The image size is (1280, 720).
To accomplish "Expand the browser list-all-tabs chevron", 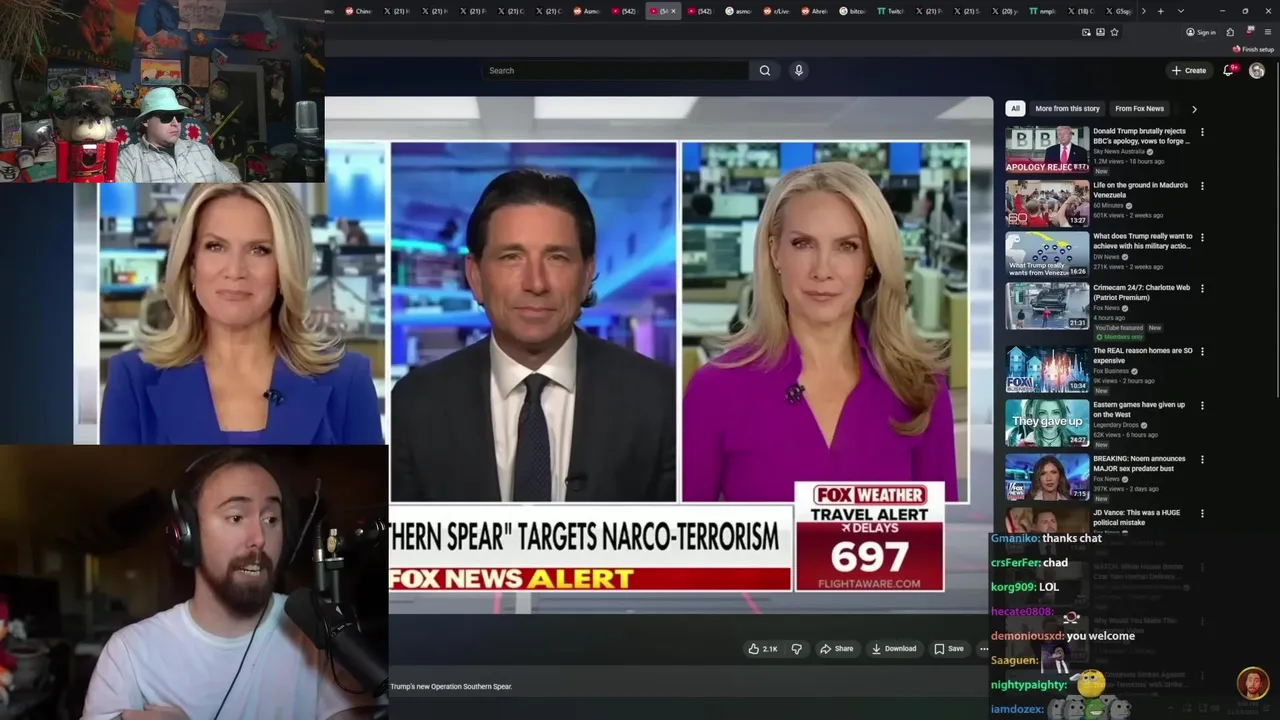I will 1181,11.
